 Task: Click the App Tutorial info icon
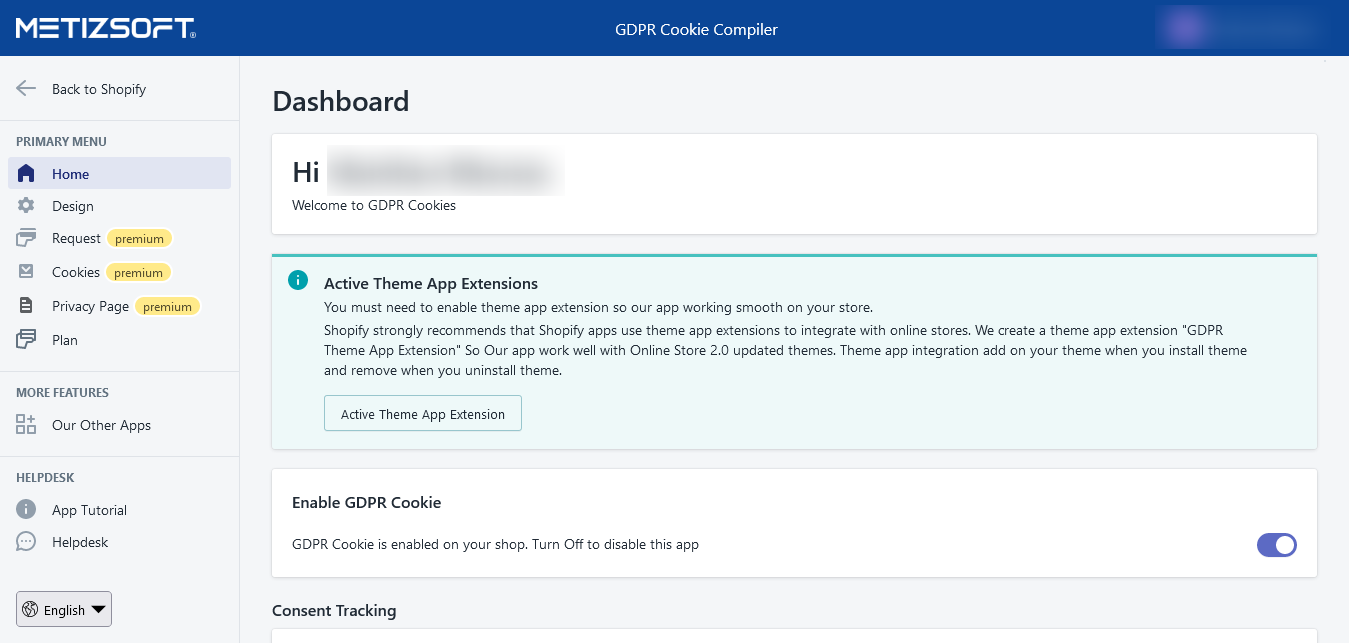tap(27, 510)
